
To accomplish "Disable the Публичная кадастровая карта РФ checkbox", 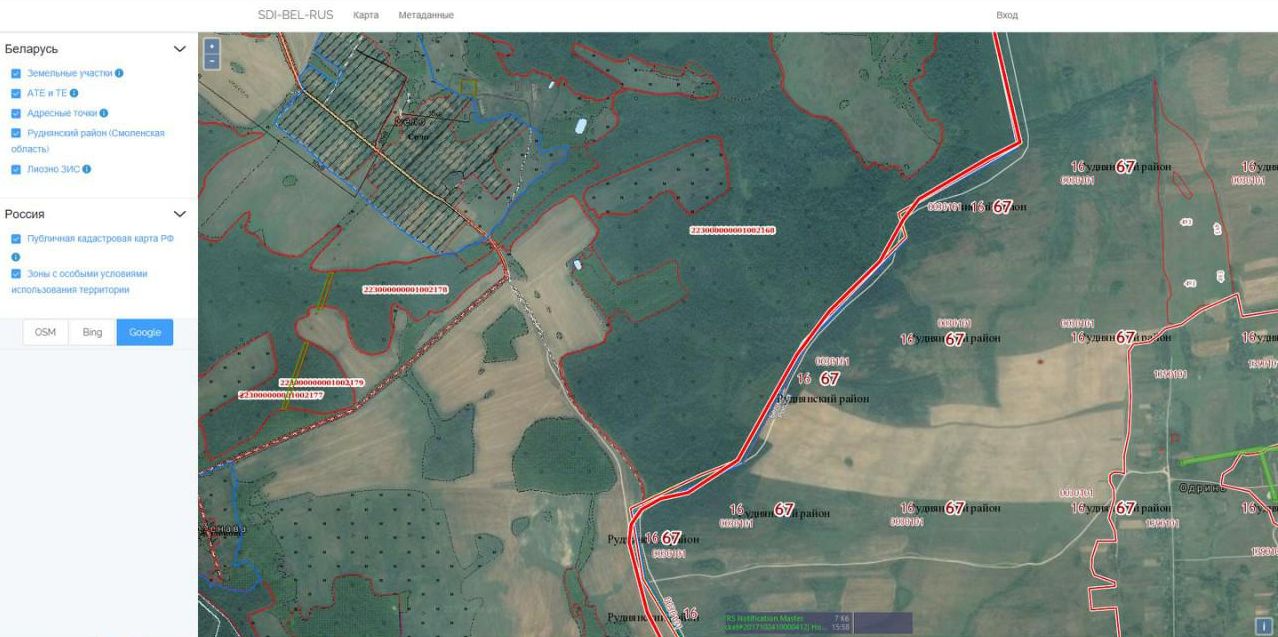I will tap(16, 239).
